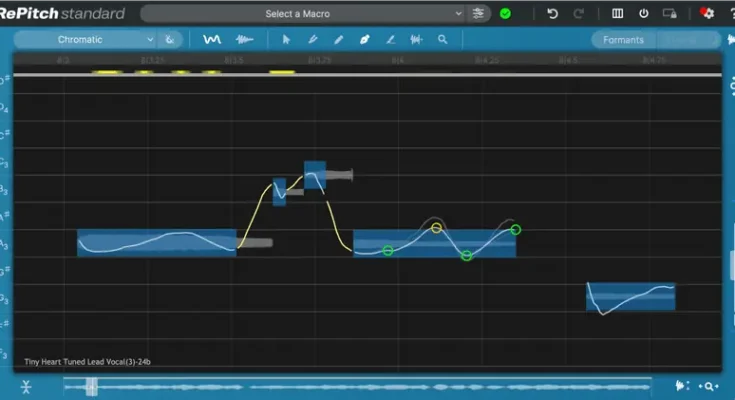Click the macro settings sliders icon
Image resolution: width=735 pixels, height=400 pixels.
click(480, 14)
